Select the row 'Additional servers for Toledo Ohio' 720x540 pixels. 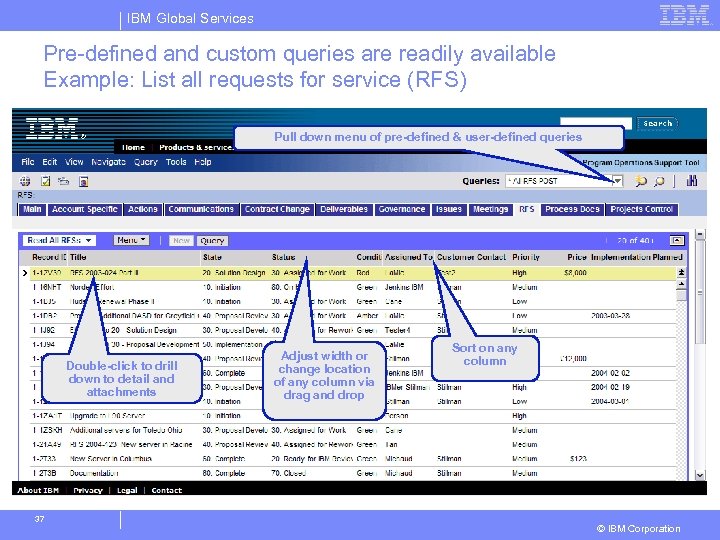[x=354, y=430]
